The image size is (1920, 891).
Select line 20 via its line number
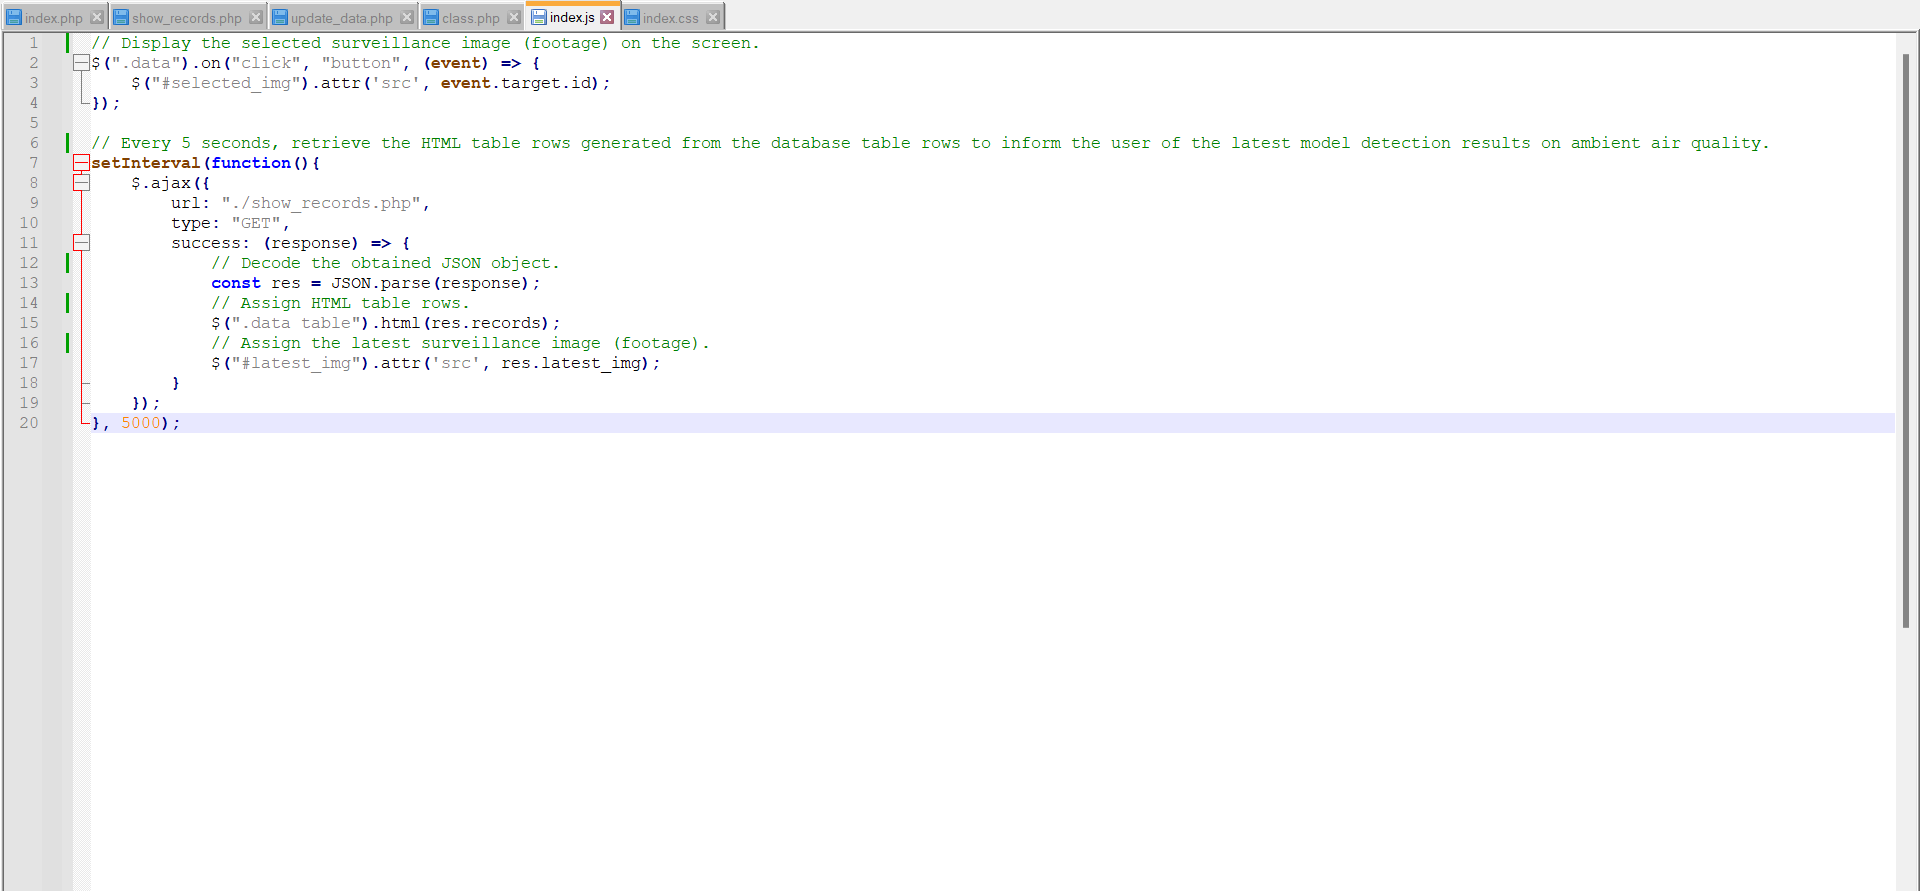[x=29, y=423]
